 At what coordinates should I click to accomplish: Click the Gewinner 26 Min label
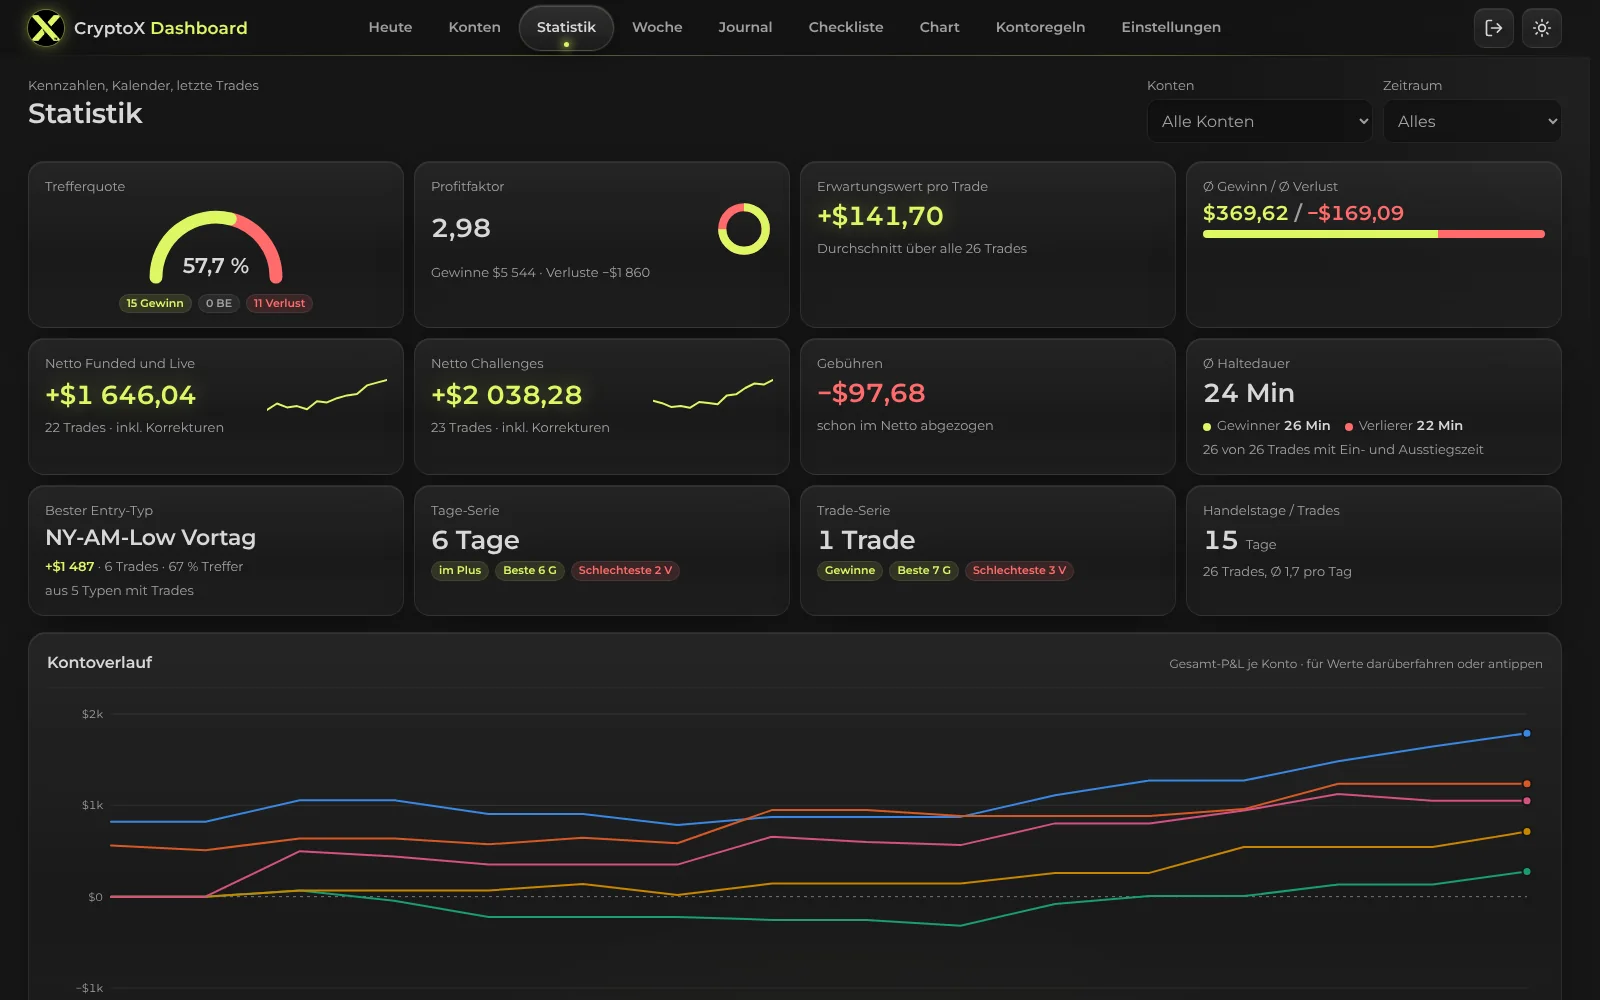tap(1267, 425)
